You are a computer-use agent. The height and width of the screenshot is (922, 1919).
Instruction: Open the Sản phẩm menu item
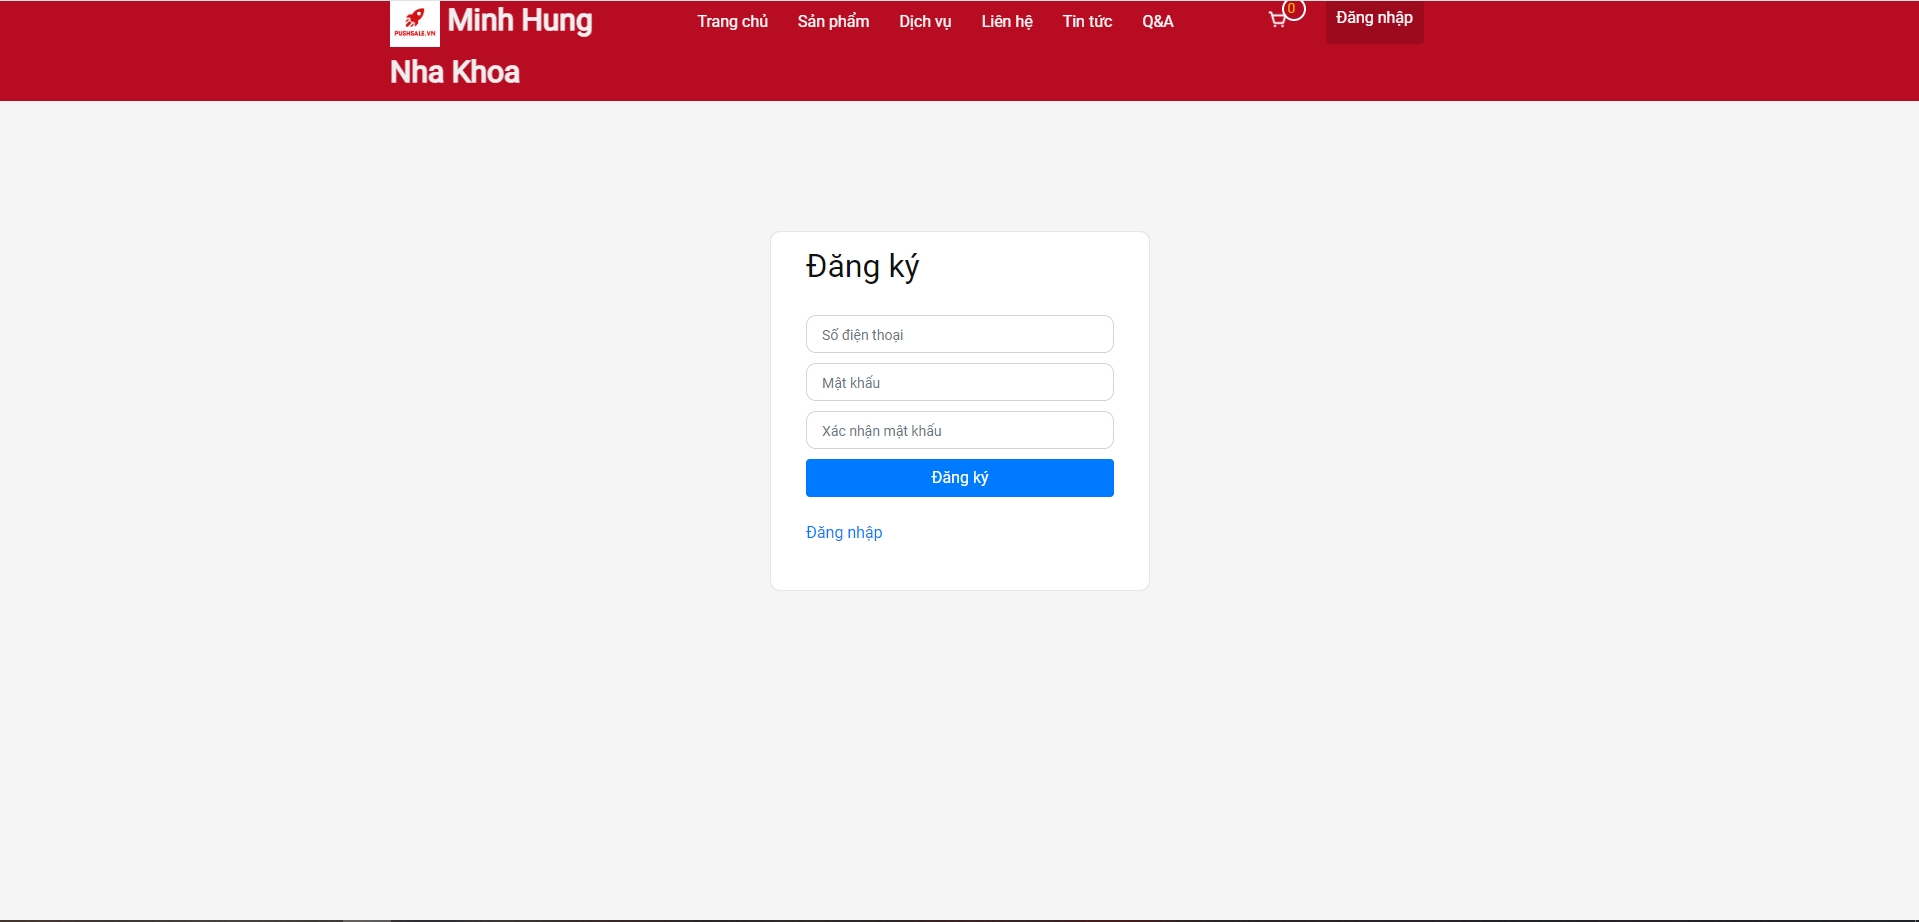click(833, 21)
